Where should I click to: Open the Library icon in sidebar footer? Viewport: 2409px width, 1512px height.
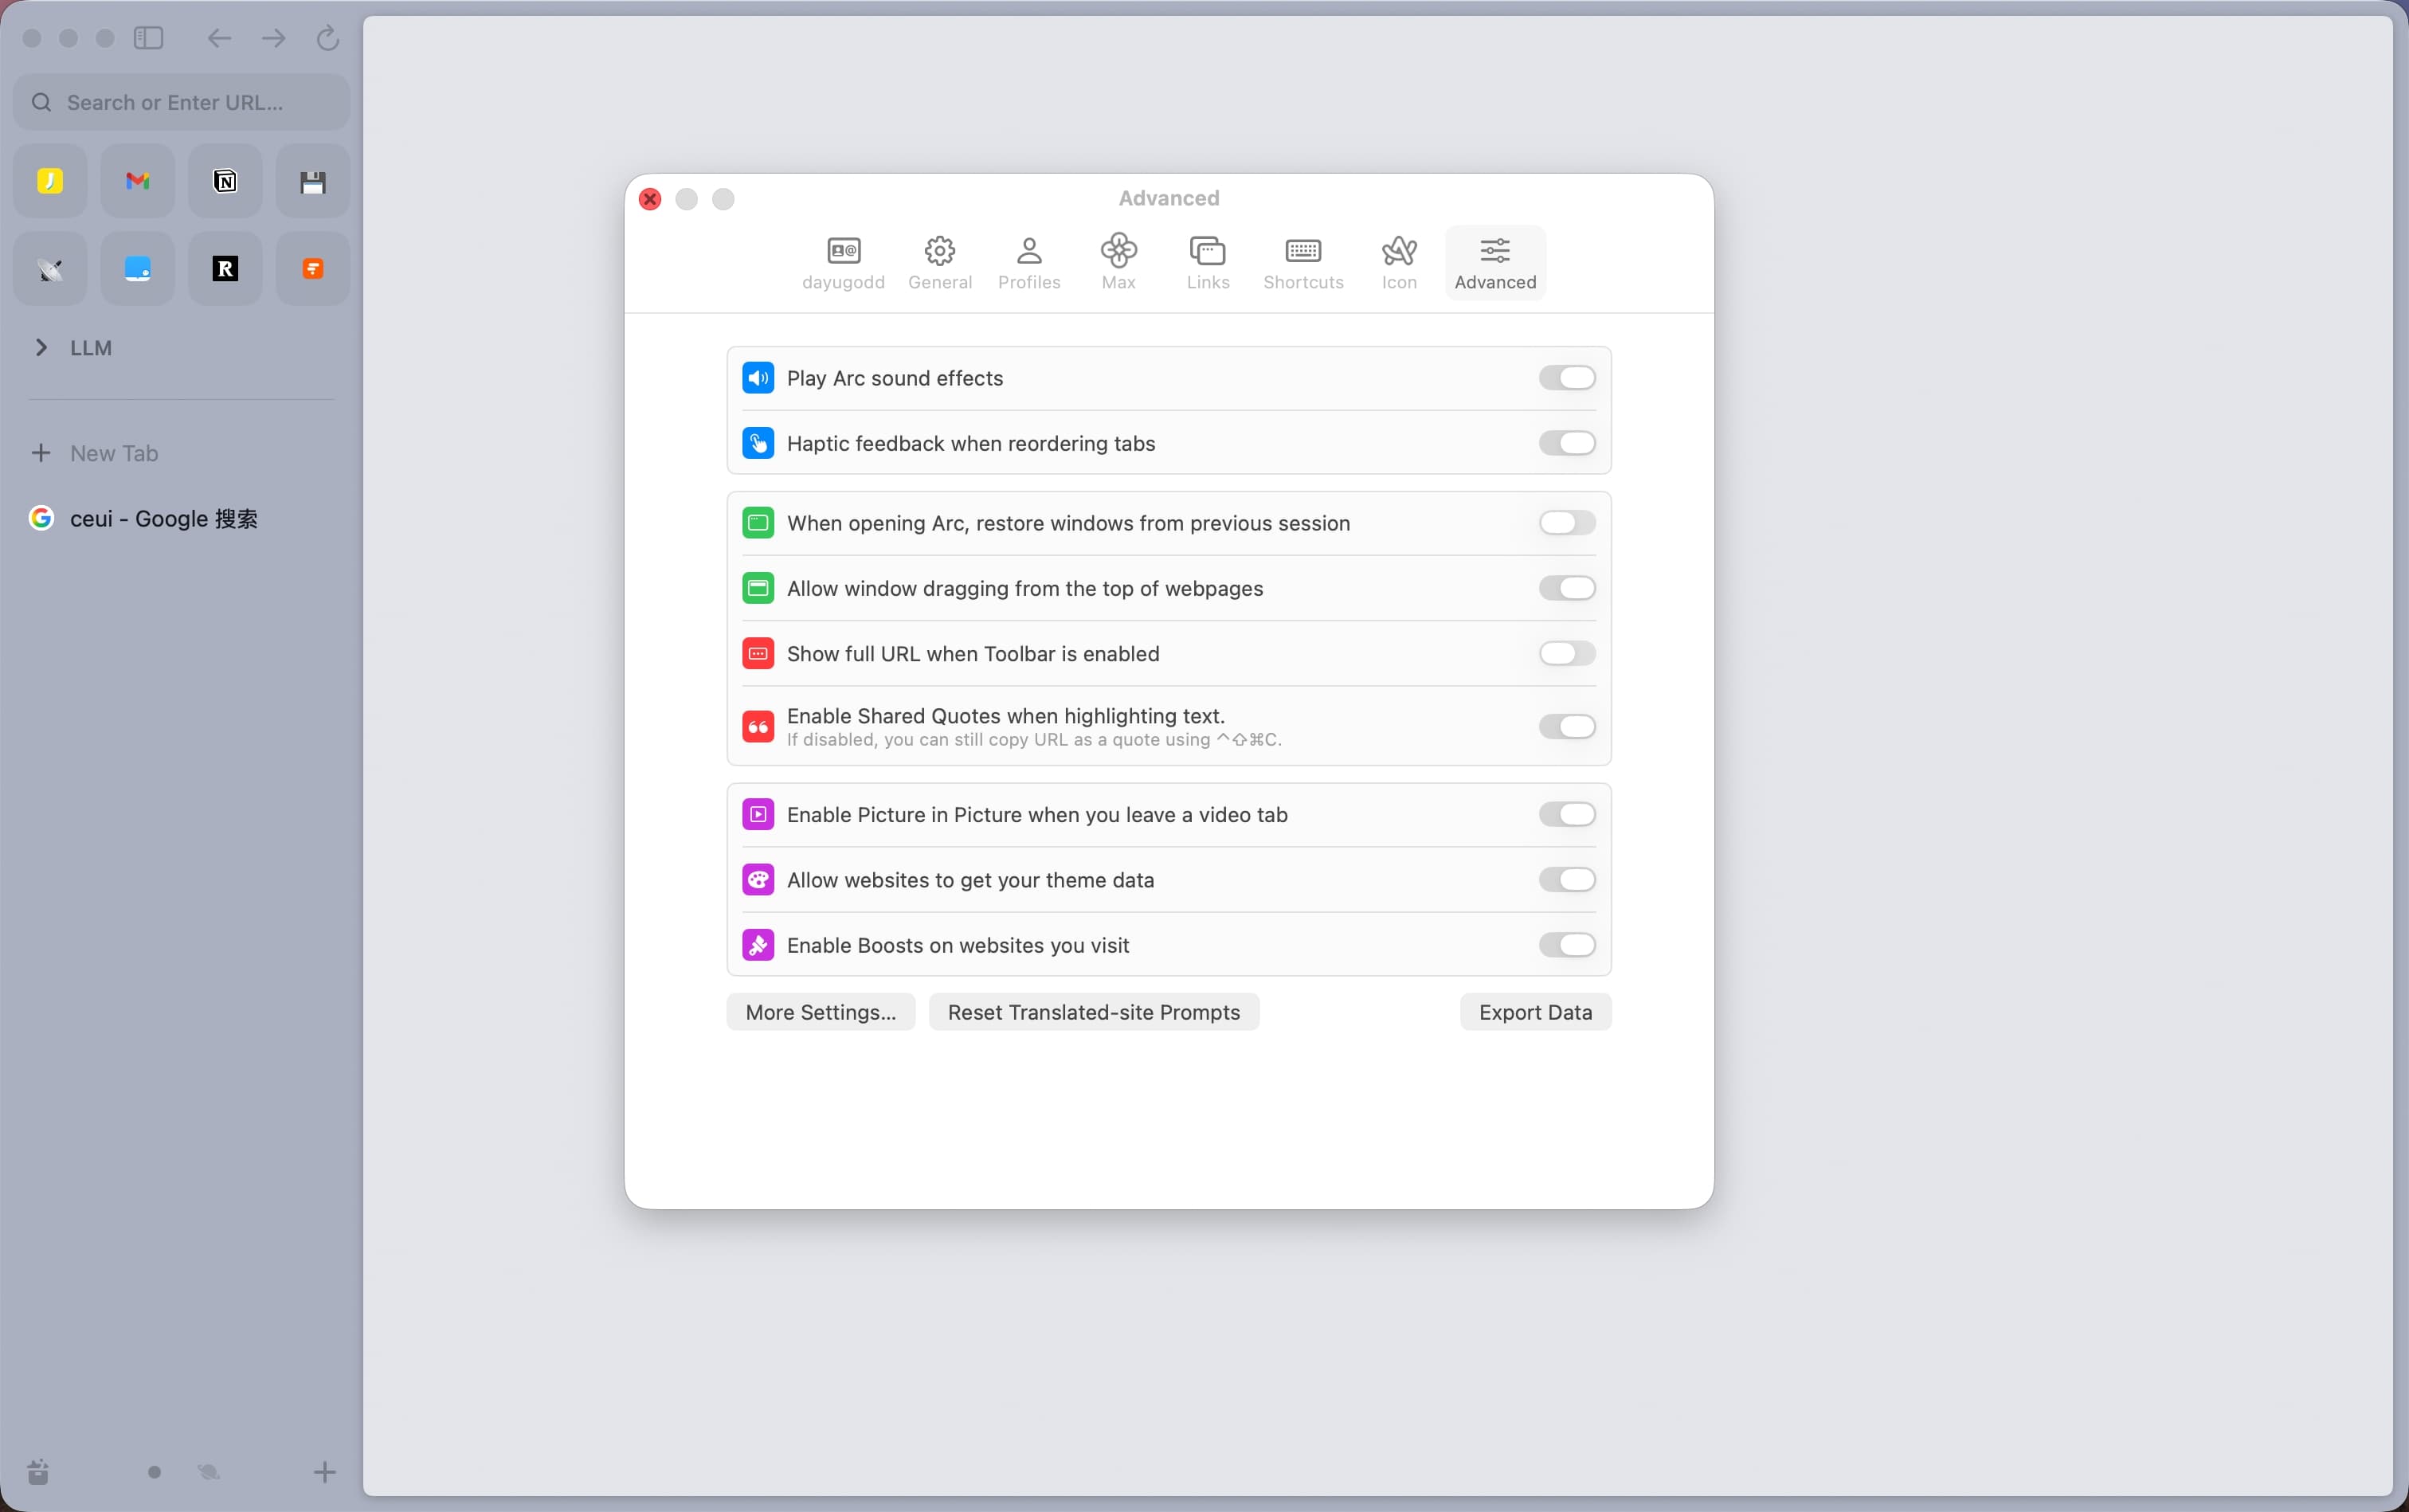38,1471
